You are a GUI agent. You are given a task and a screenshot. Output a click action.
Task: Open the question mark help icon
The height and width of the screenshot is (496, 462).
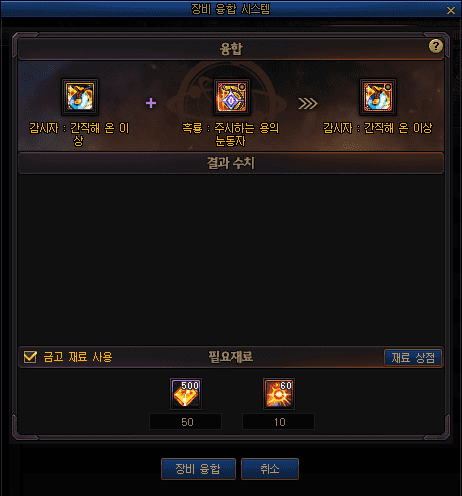tap(435, 46)
